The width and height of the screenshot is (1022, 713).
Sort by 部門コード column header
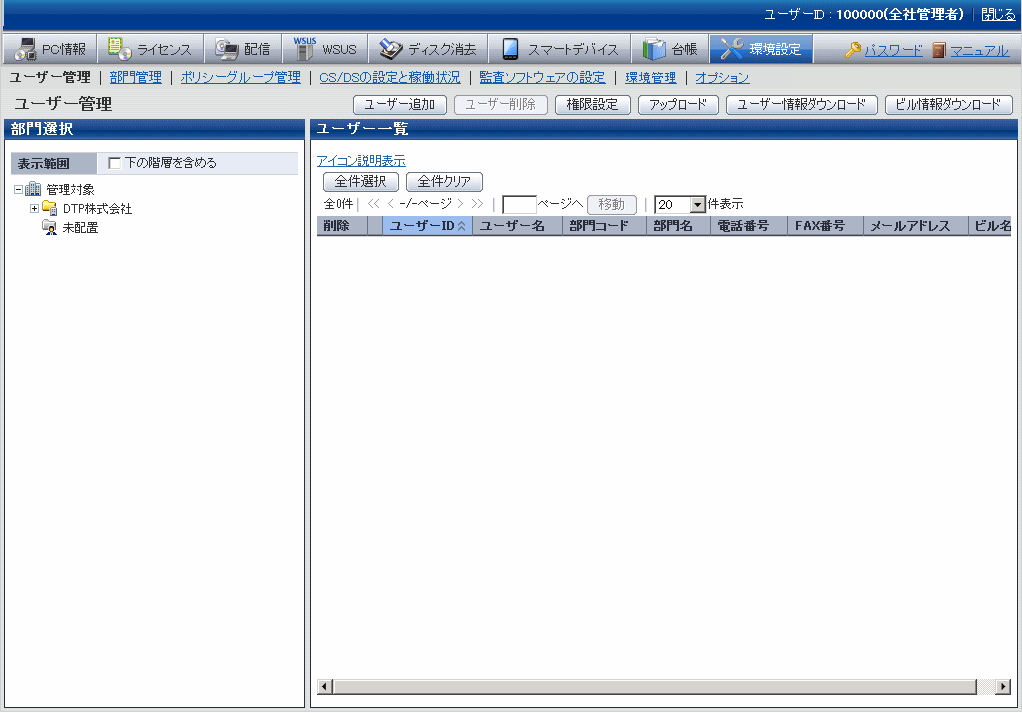coord(604,226)
